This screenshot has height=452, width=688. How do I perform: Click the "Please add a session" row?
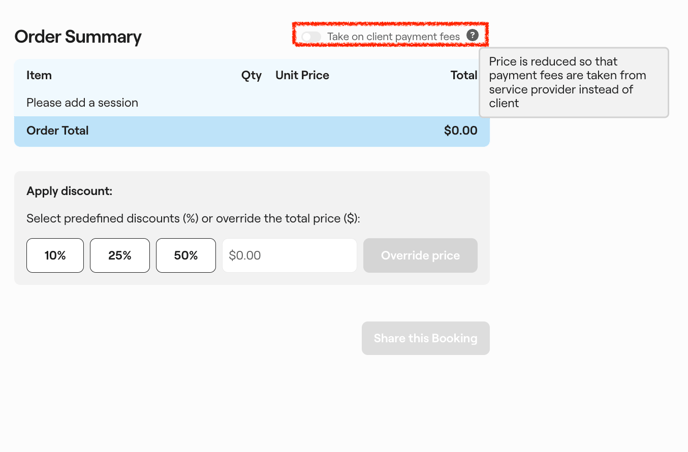coord(82,103)
